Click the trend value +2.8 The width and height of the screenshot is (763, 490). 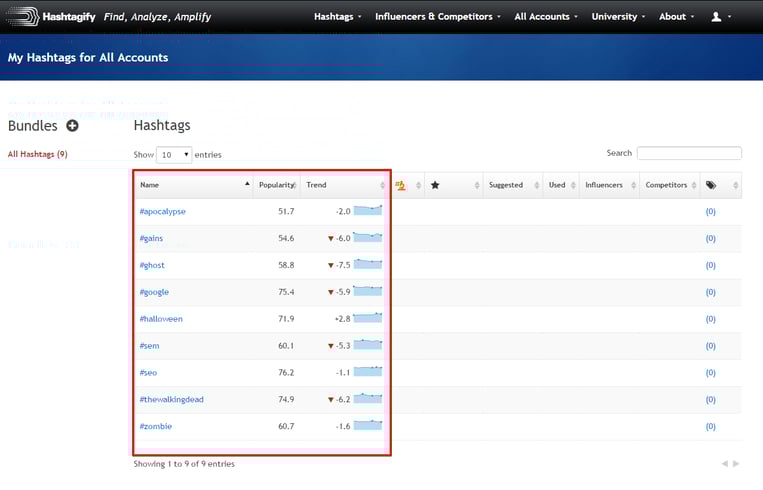pyautogui.click(x=343, y=319)
